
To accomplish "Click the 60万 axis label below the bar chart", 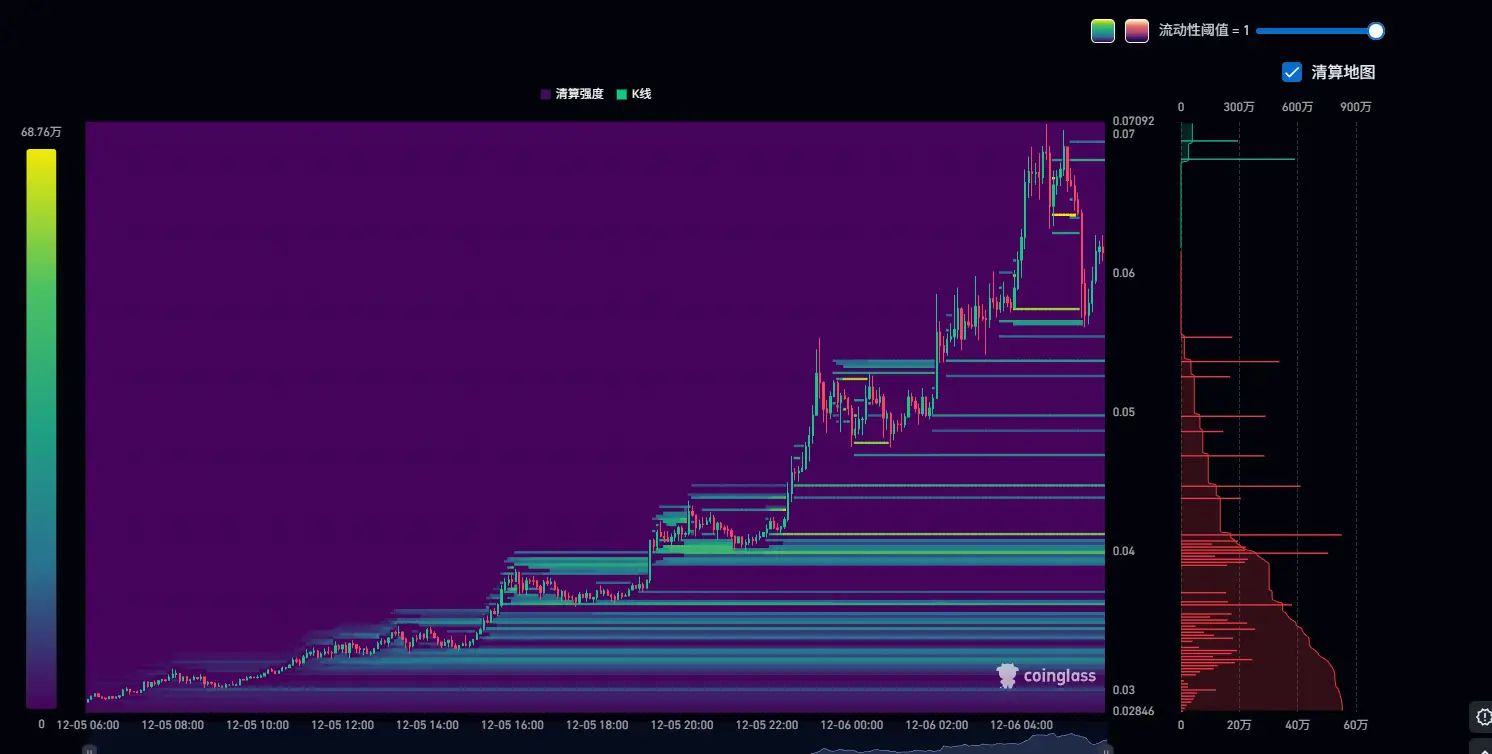I will (x=1356, y=725).
